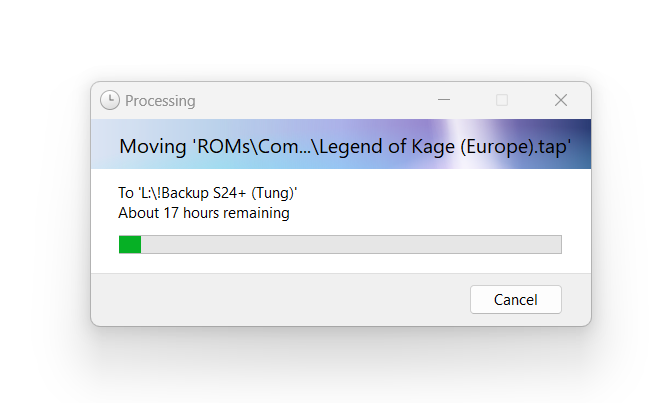
Task: Click the clock icon in the title bar
Action: pyautogui.click(x=110, y=100)
